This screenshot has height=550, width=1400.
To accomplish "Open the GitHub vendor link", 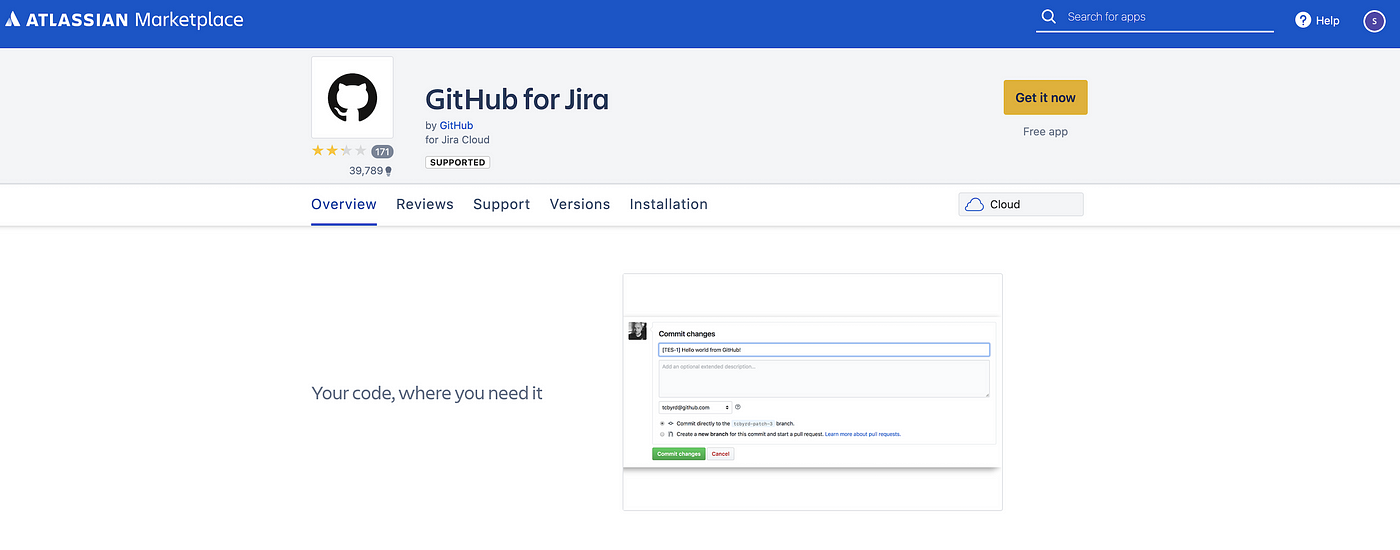I will coord(456,126).
